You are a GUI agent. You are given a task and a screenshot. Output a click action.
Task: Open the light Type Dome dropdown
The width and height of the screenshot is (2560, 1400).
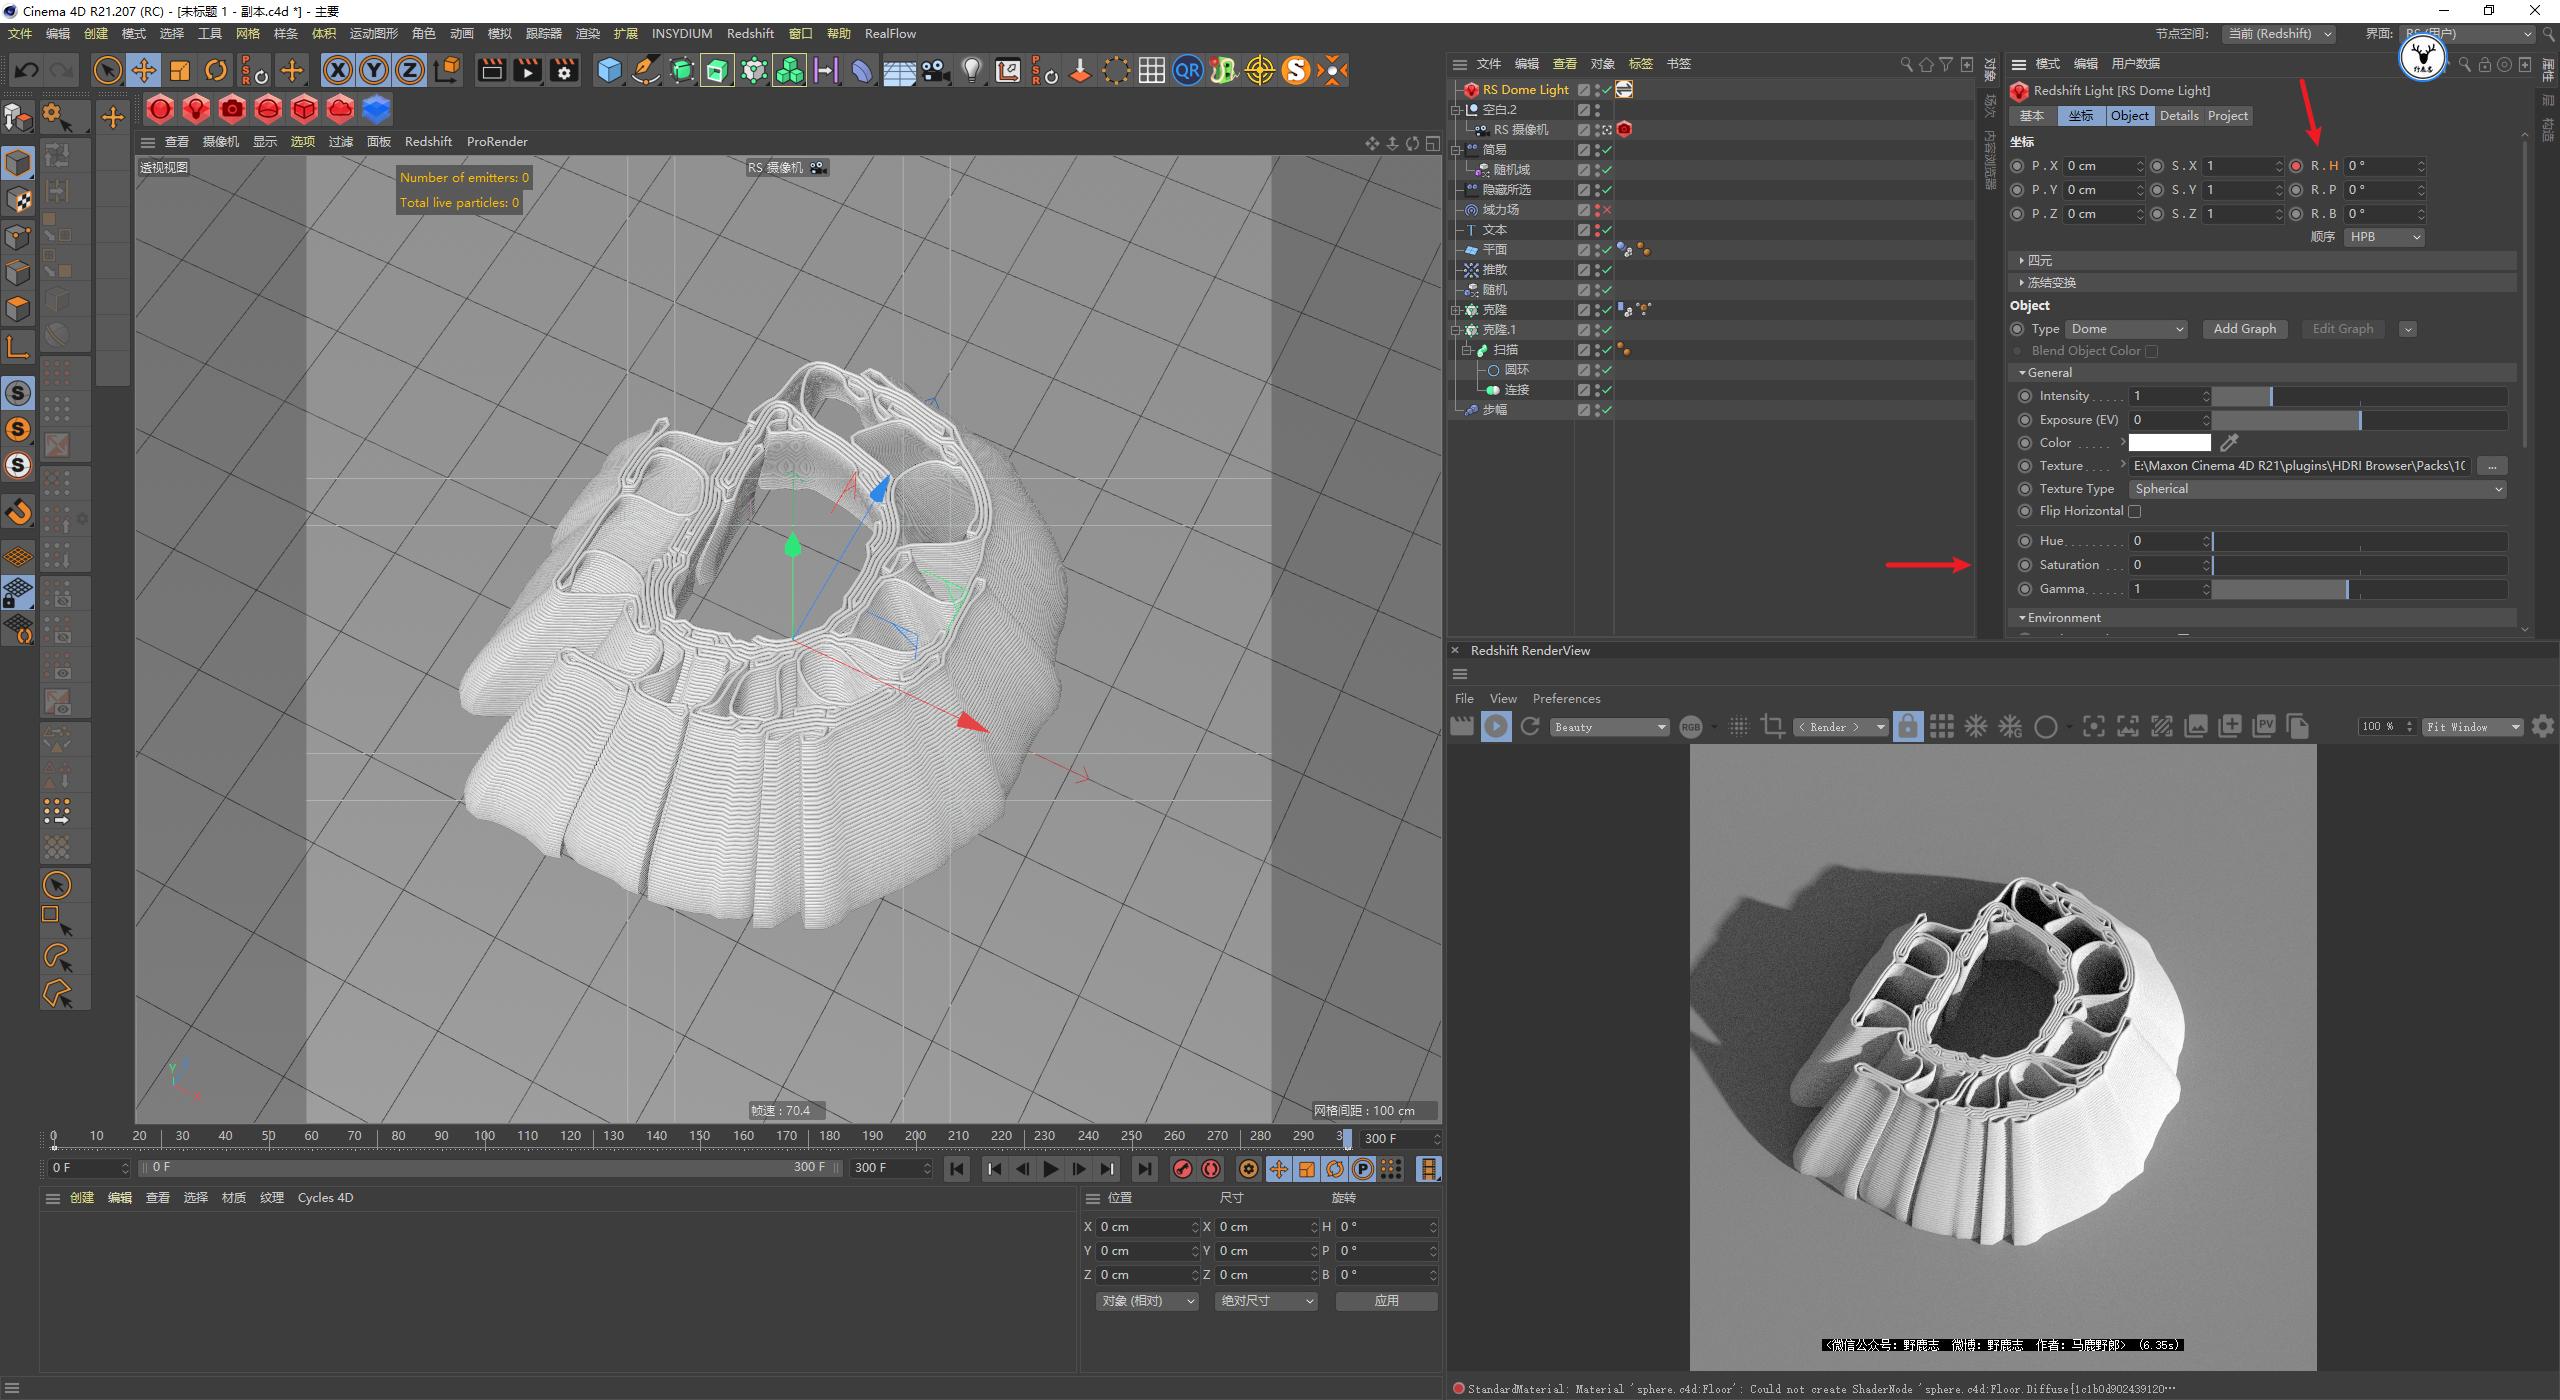pyautogui.click(x=2127, y=329)
